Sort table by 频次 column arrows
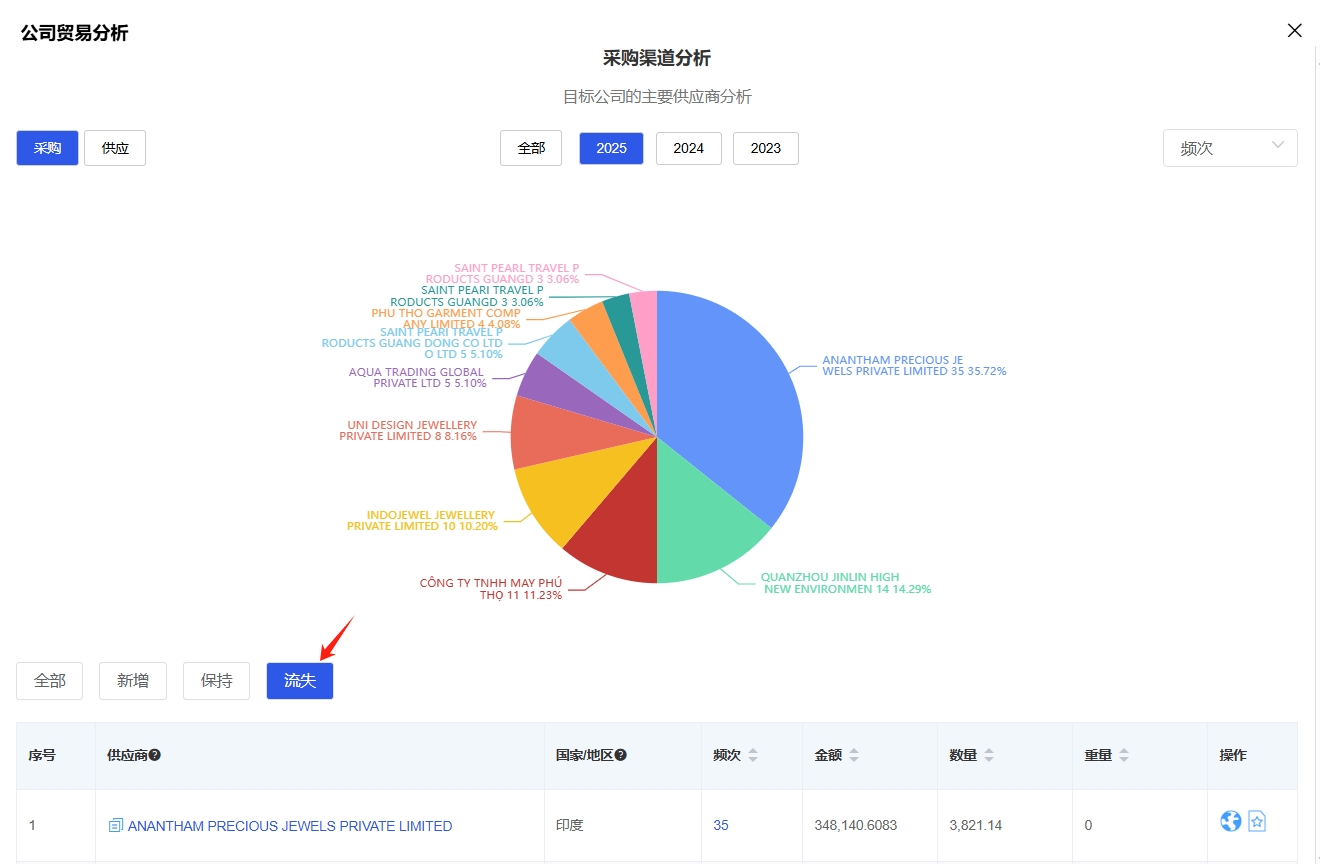The height and width of the screenshot is (864, 1320). click(x=753, y=756)
